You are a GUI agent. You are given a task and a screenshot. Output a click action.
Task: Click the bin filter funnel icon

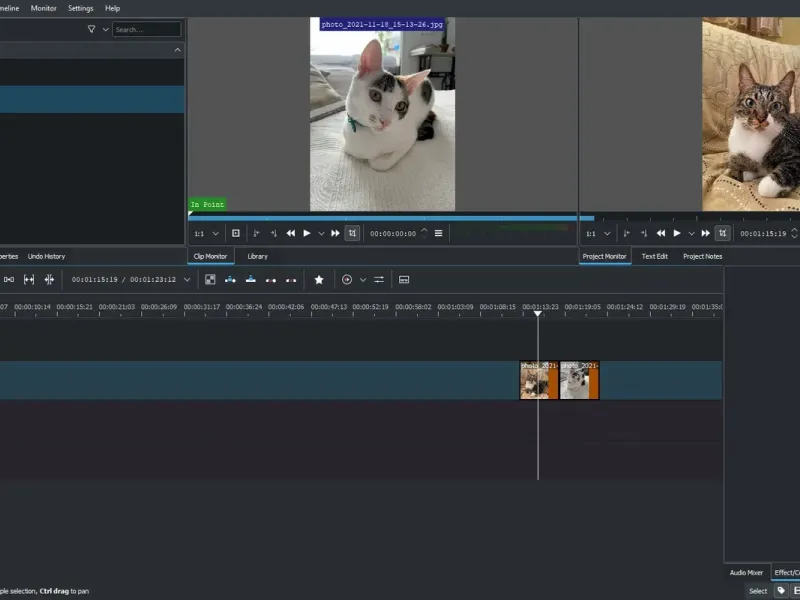click(92, 30)
